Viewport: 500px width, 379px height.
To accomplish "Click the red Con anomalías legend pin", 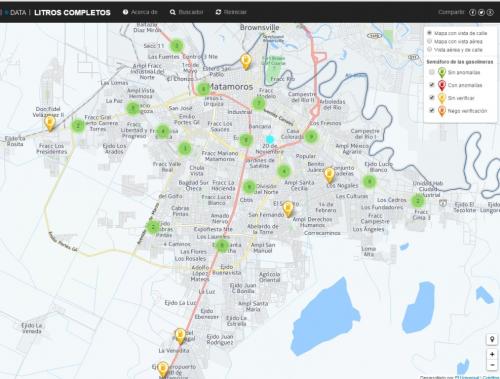I will (x=442, y=85).
